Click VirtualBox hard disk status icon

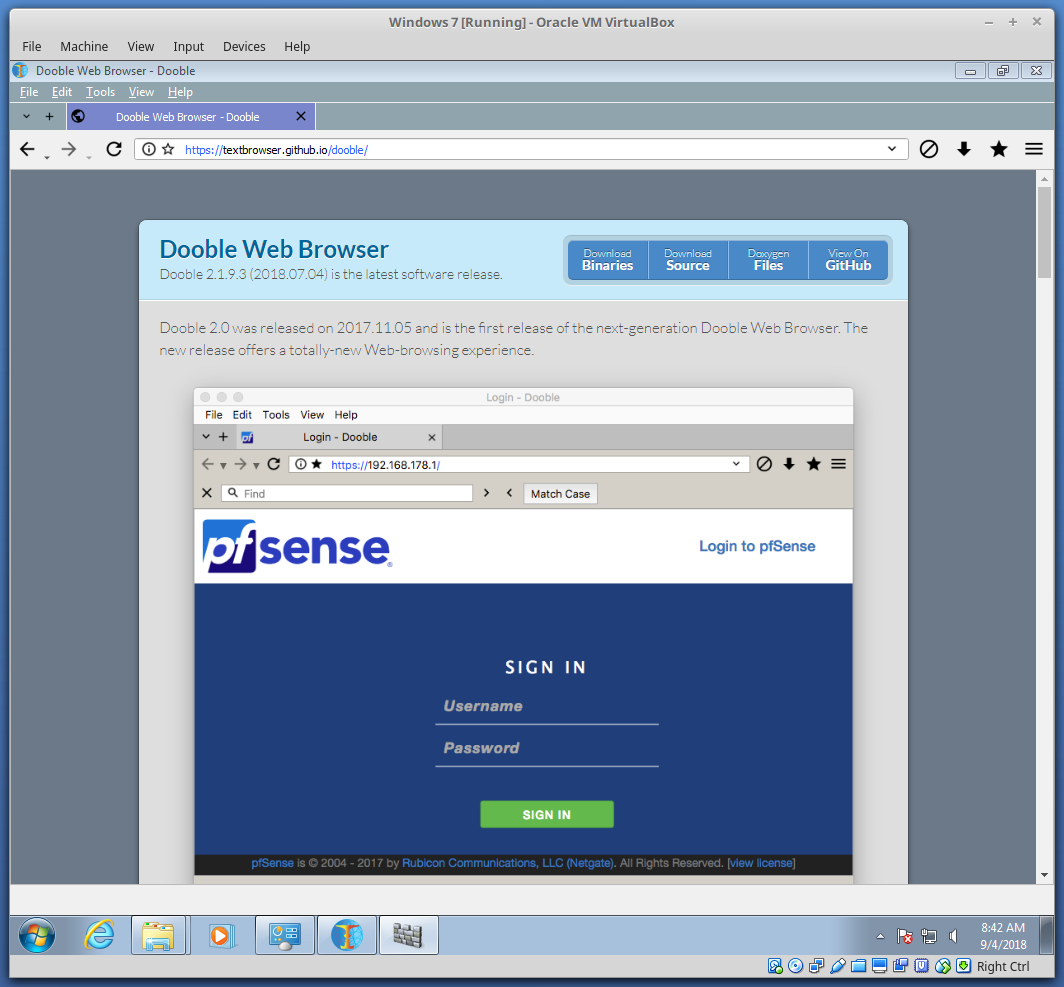click(775, 966)
